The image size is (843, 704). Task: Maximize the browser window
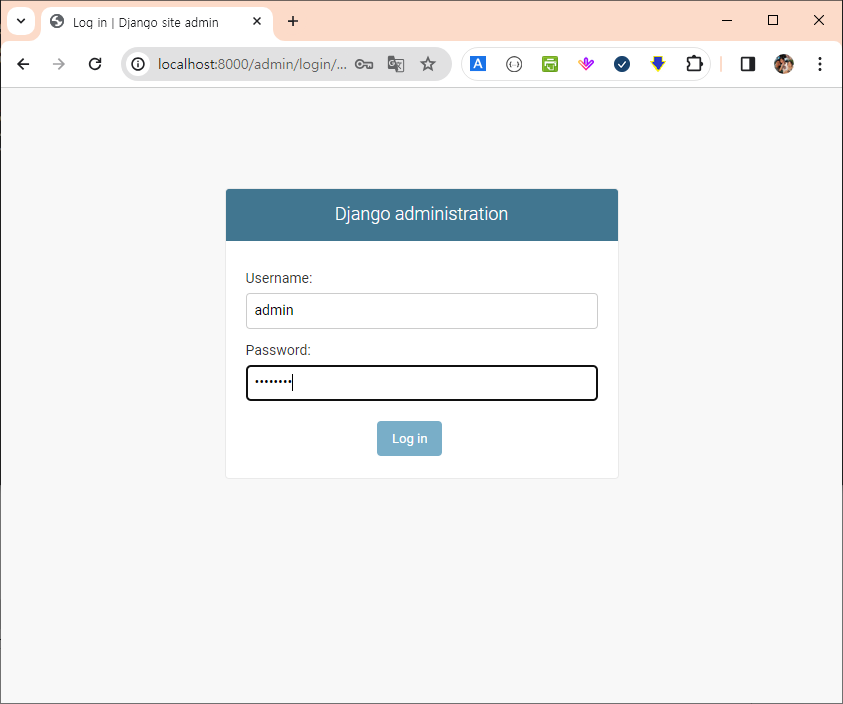(773, 20)
